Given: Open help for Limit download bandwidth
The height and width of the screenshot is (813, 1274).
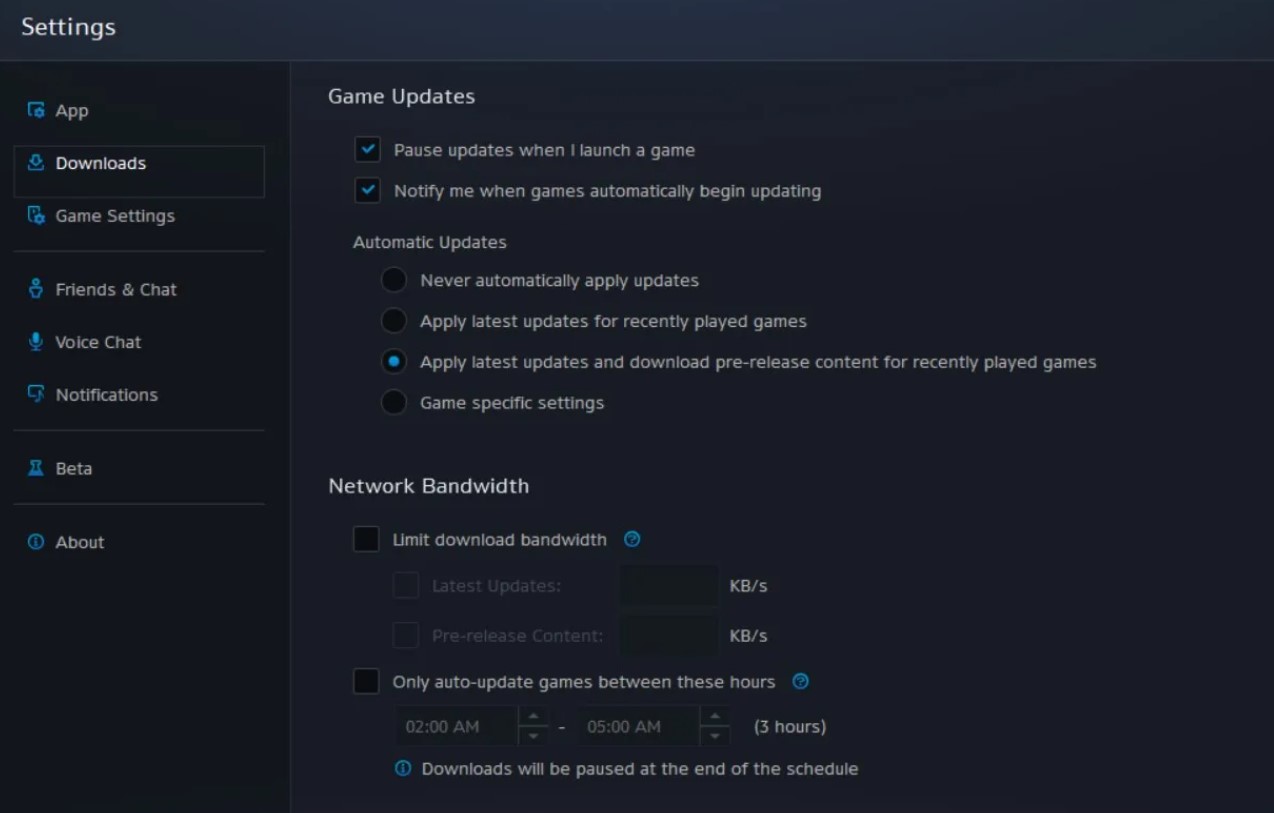Looking at the screenshot, I should (632, 539).
